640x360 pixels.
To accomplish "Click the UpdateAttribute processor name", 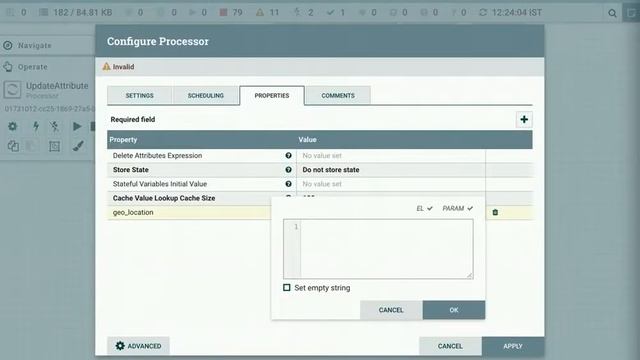I will pyautogui.click(x=57, y=86).
